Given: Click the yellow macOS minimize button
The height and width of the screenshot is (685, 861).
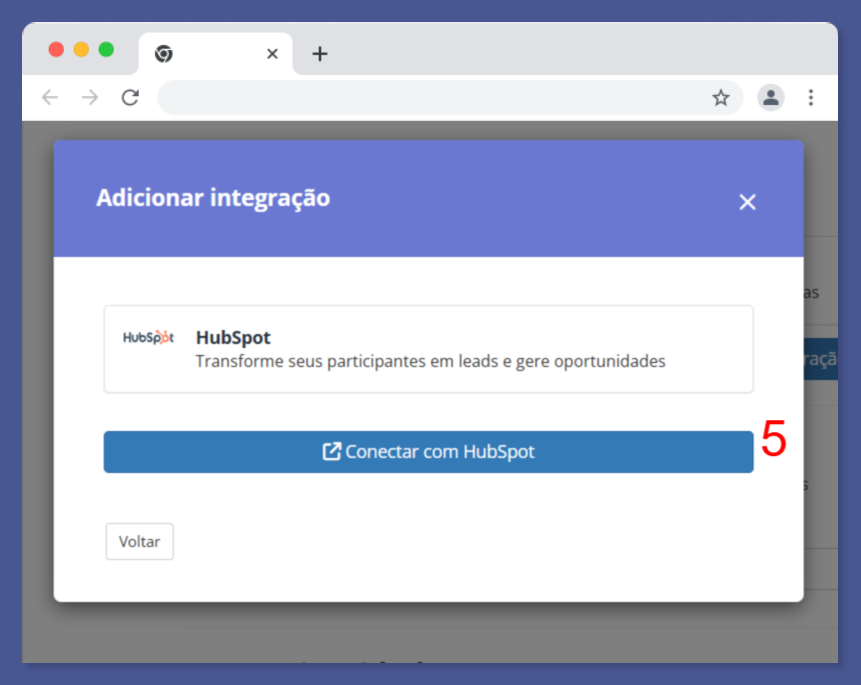Looking at the screenshot, I should click(x=81, y=49).
